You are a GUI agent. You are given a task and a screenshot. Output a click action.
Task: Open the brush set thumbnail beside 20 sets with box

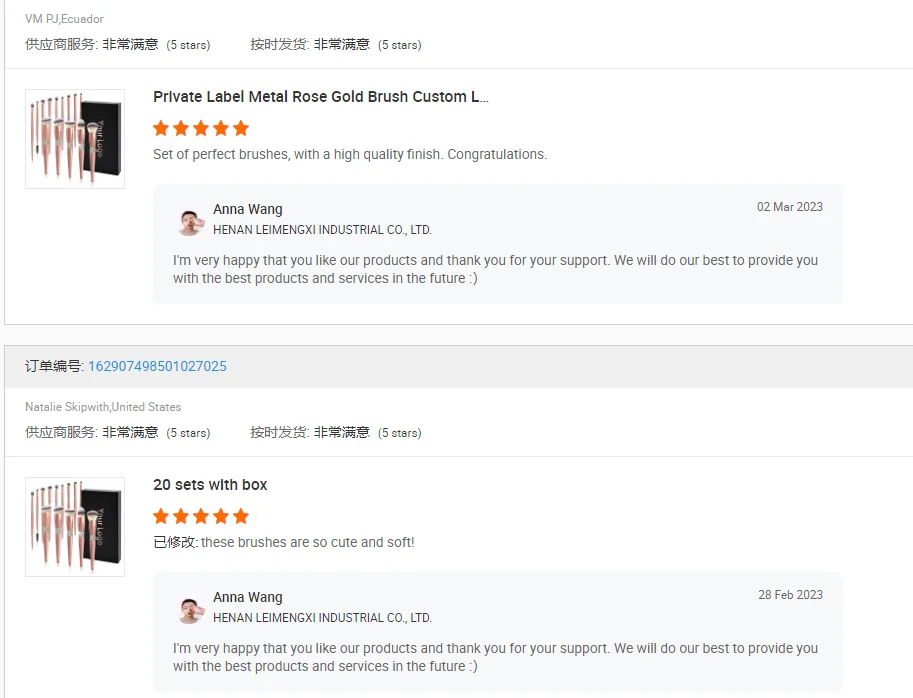(75, 527)
